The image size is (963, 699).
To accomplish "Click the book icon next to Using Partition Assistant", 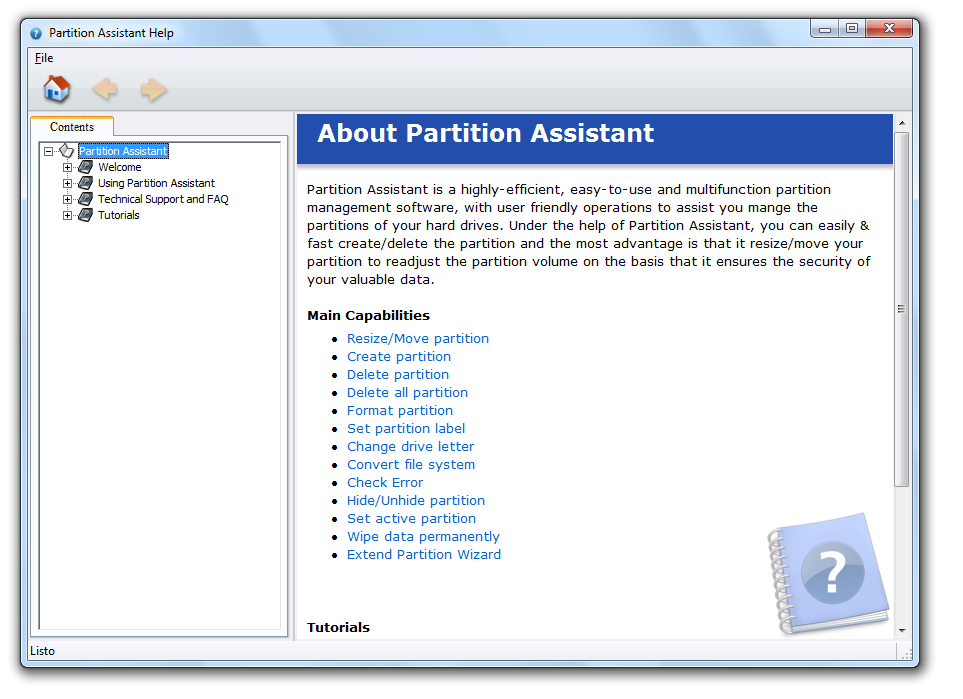I will click(x=85, y=183).
